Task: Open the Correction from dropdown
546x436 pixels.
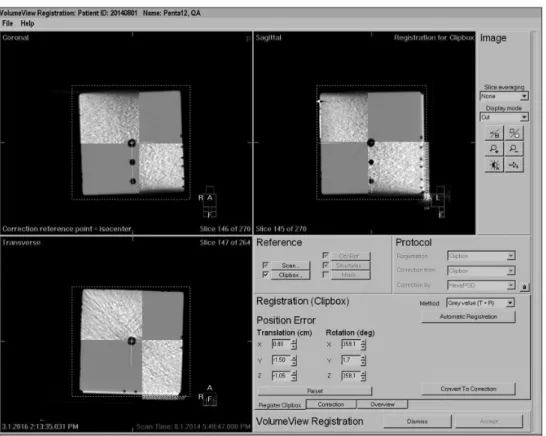Action: point(481,271)
